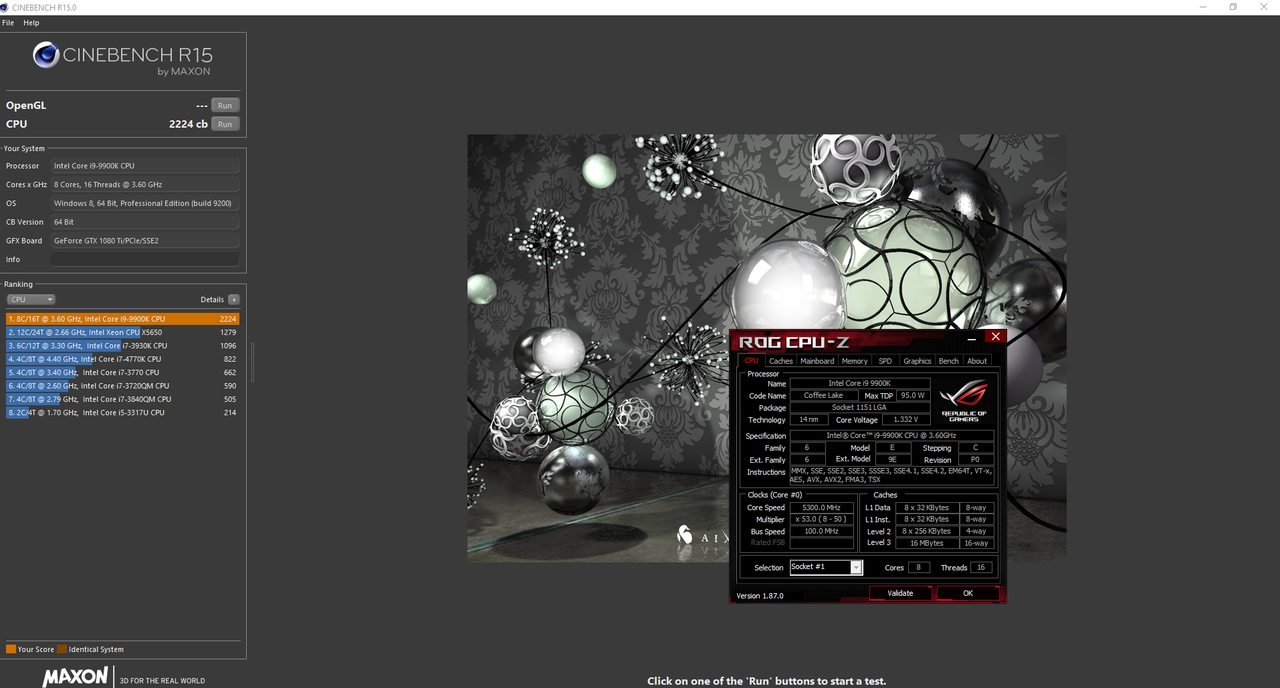The width and height of the screenshot is (1280, 688).
Task: Click the Info input field
Action: tap(145, 259)
